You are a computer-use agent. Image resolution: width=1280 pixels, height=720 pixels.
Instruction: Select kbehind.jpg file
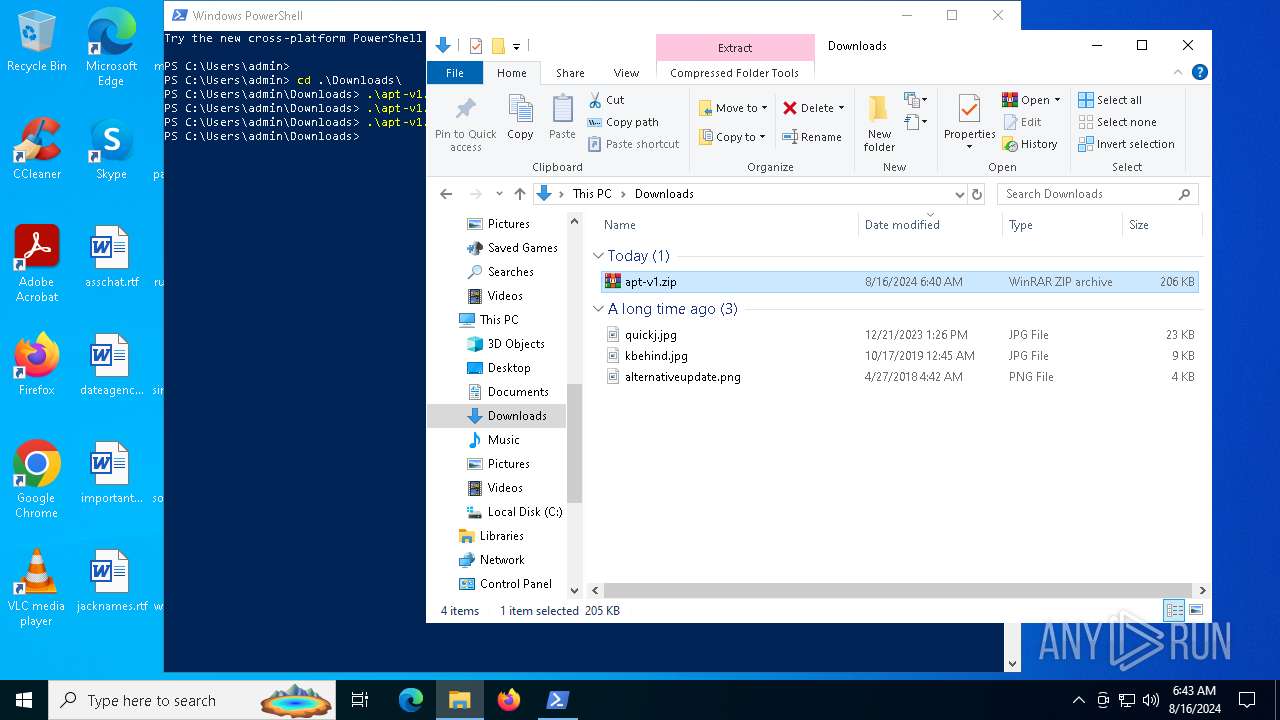(x=899, y=356)
